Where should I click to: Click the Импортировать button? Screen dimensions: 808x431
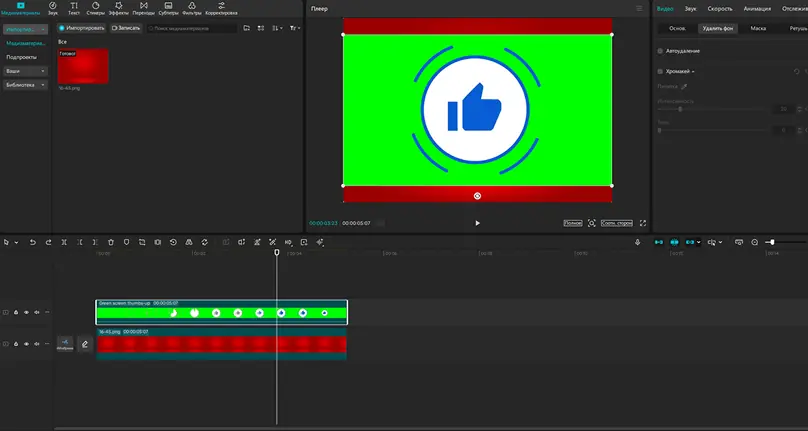coord(81,28)
